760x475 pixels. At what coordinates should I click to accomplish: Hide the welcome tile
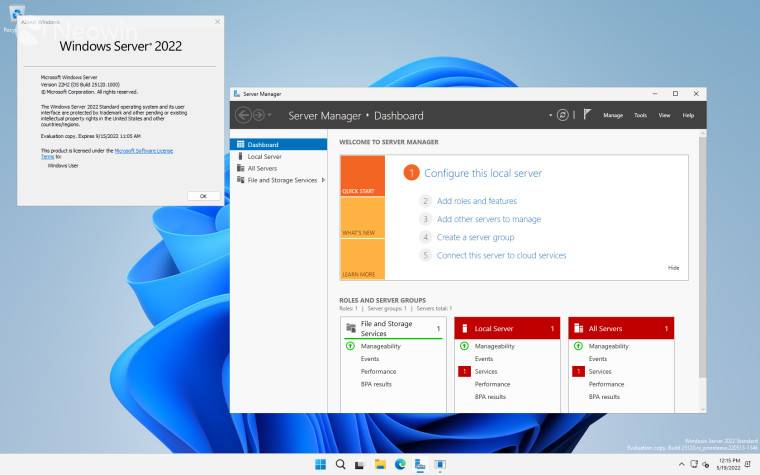(674, 268)
